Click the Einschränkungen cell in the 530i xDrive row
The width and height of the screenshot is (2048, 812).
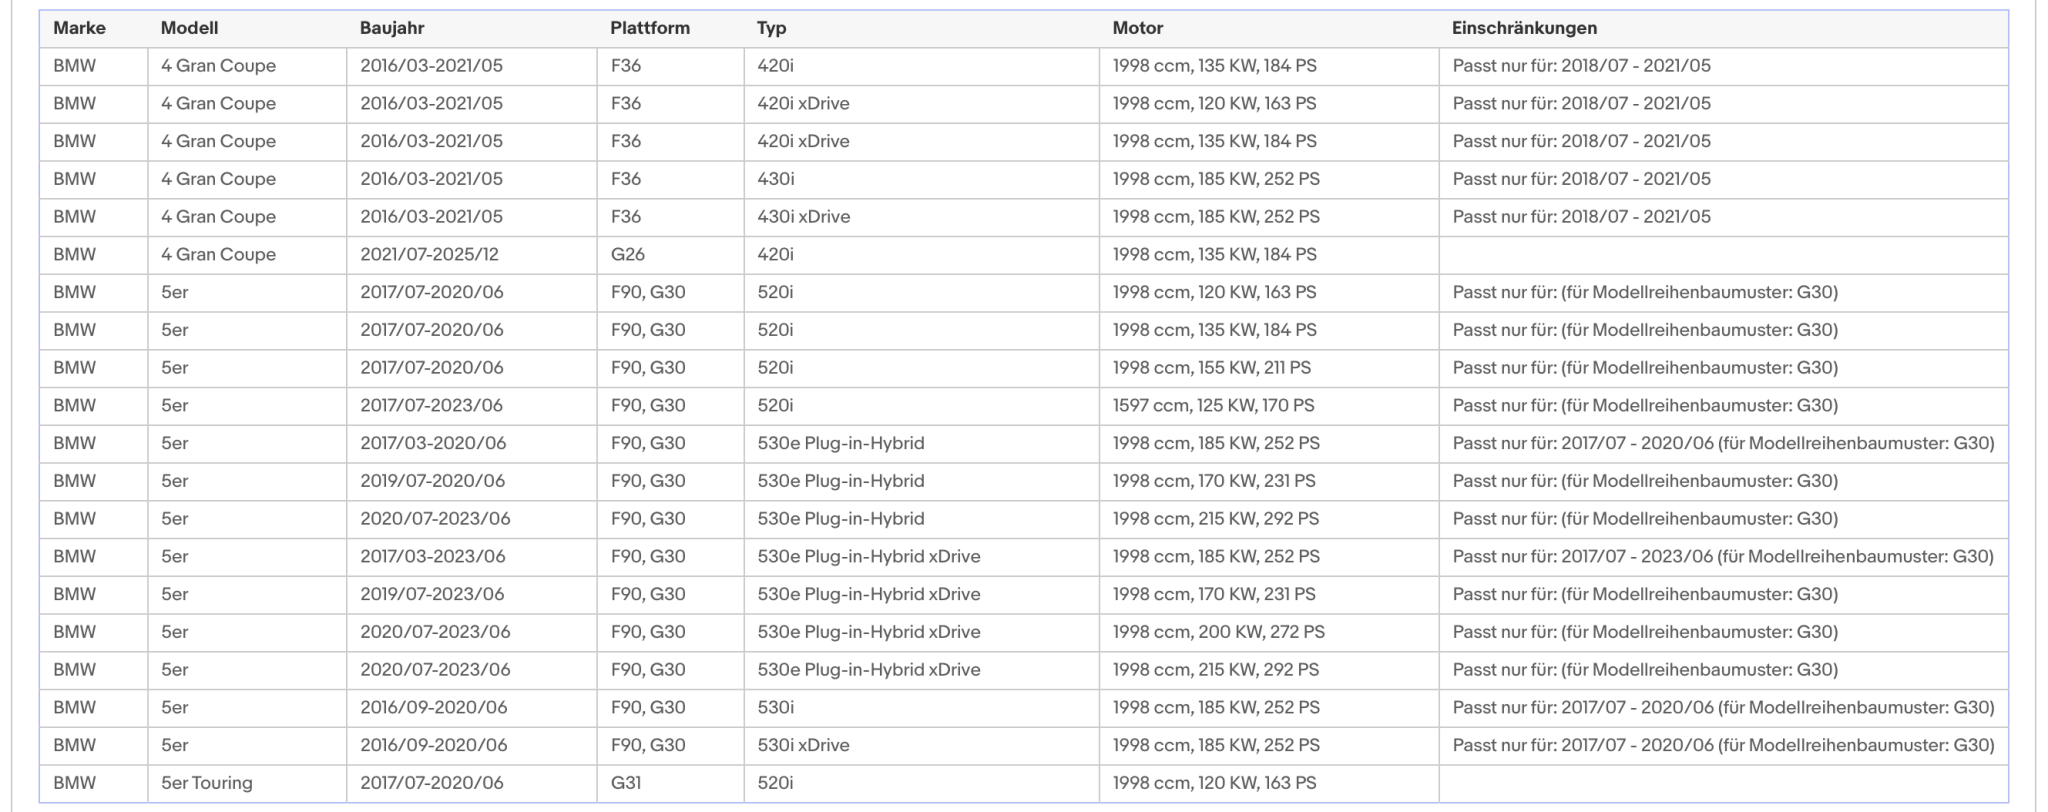1723,745
